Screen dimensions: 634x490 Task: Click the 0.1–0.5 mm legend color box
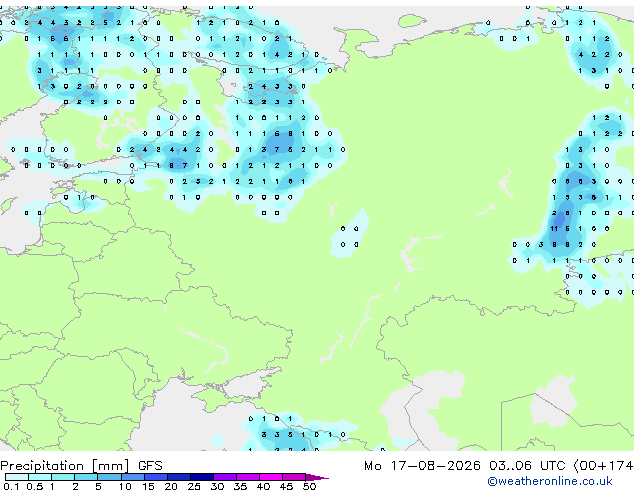(17, 477)
